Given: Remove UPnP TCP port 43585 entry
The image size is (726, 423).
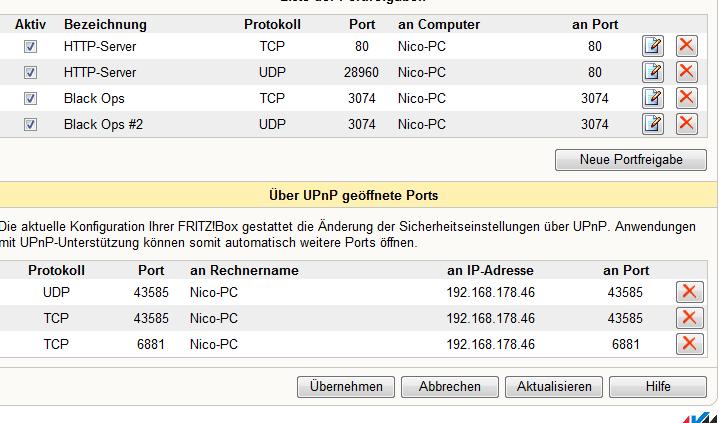Looking at the screenshot, I should click(x=689, y=318).
